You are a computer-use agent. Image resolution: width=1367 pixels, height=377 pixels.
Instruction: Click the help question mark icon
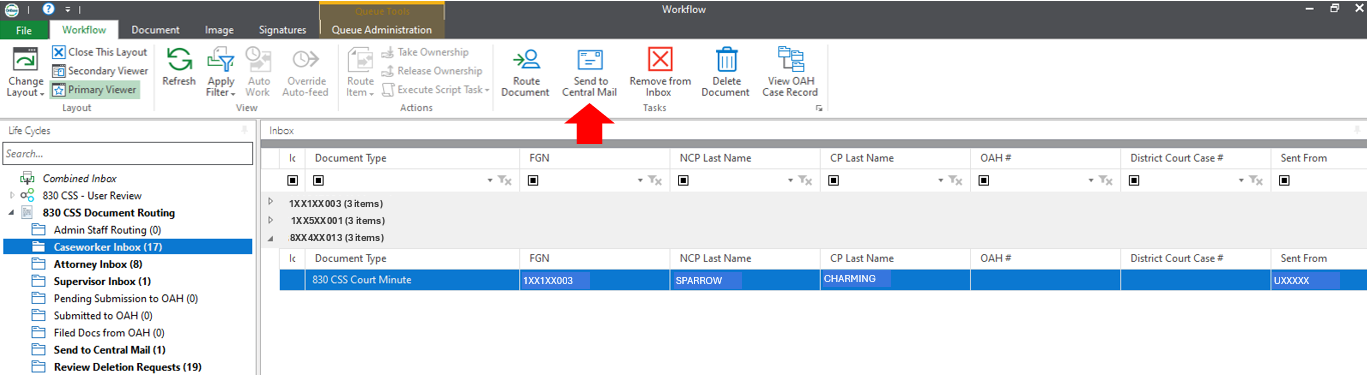pos(49,8)
